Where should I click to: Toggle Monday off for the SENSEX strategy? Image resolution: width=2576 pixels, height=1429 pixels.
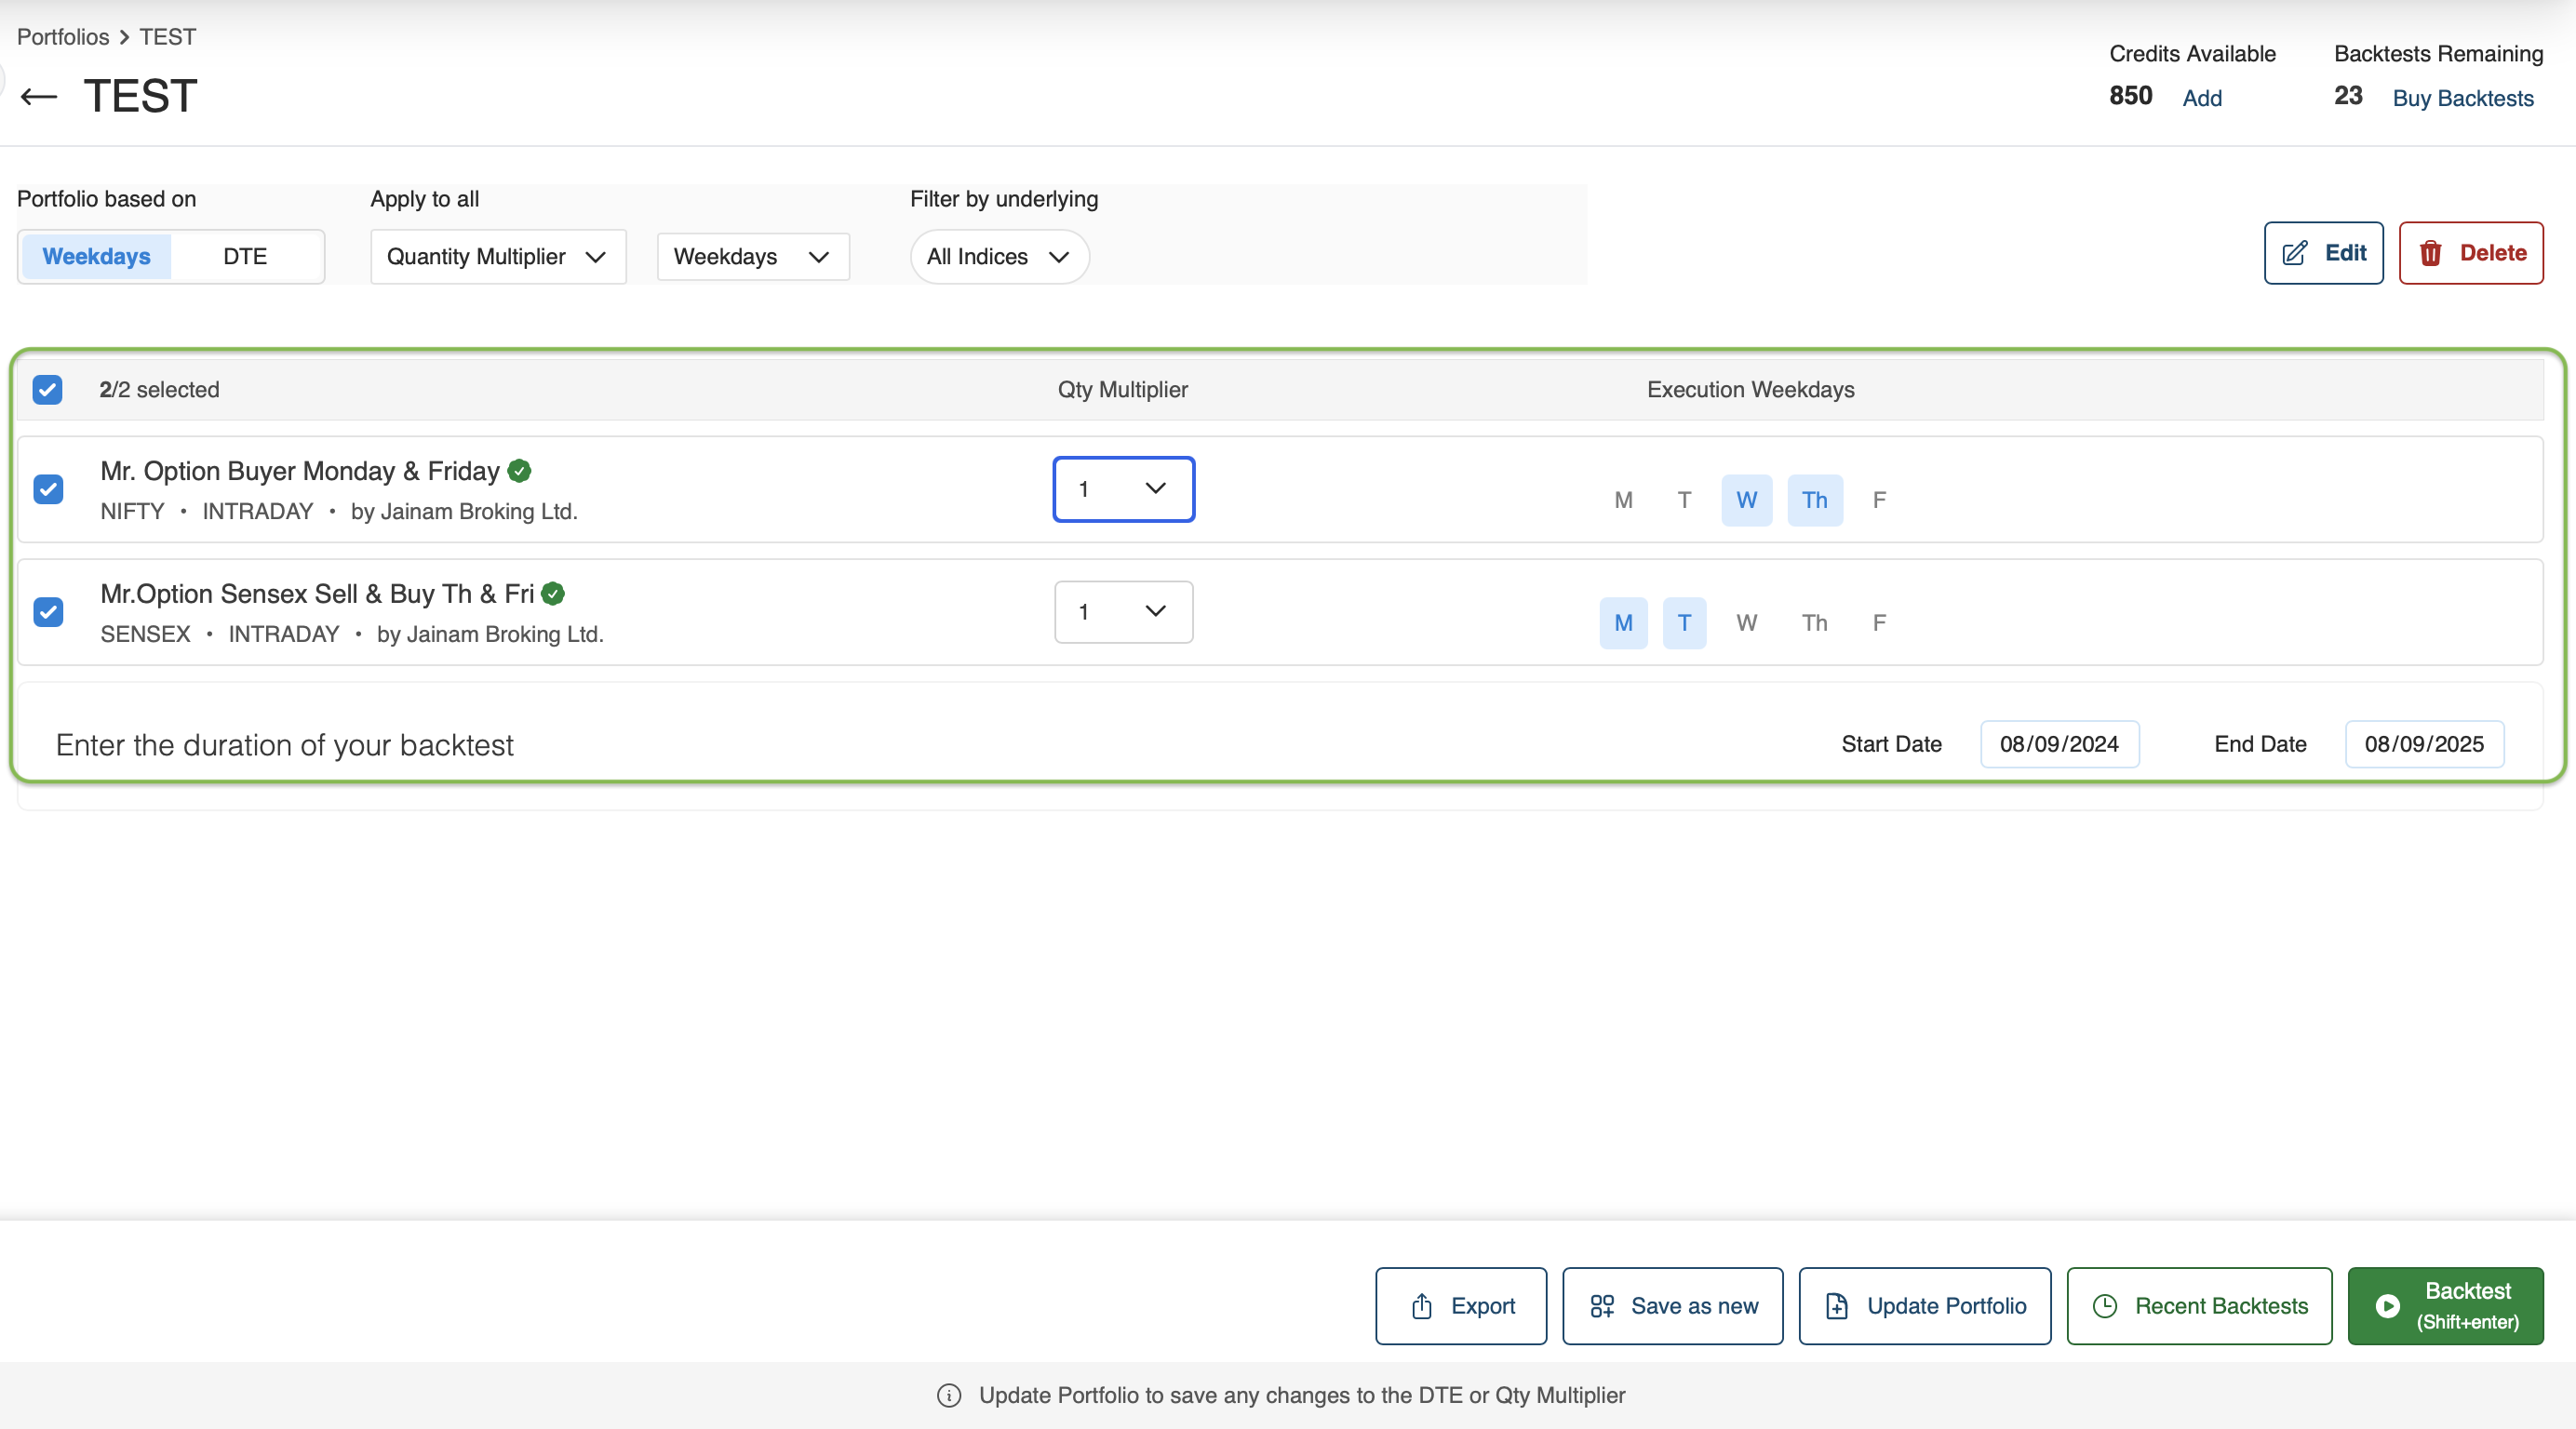[1623, 623]
